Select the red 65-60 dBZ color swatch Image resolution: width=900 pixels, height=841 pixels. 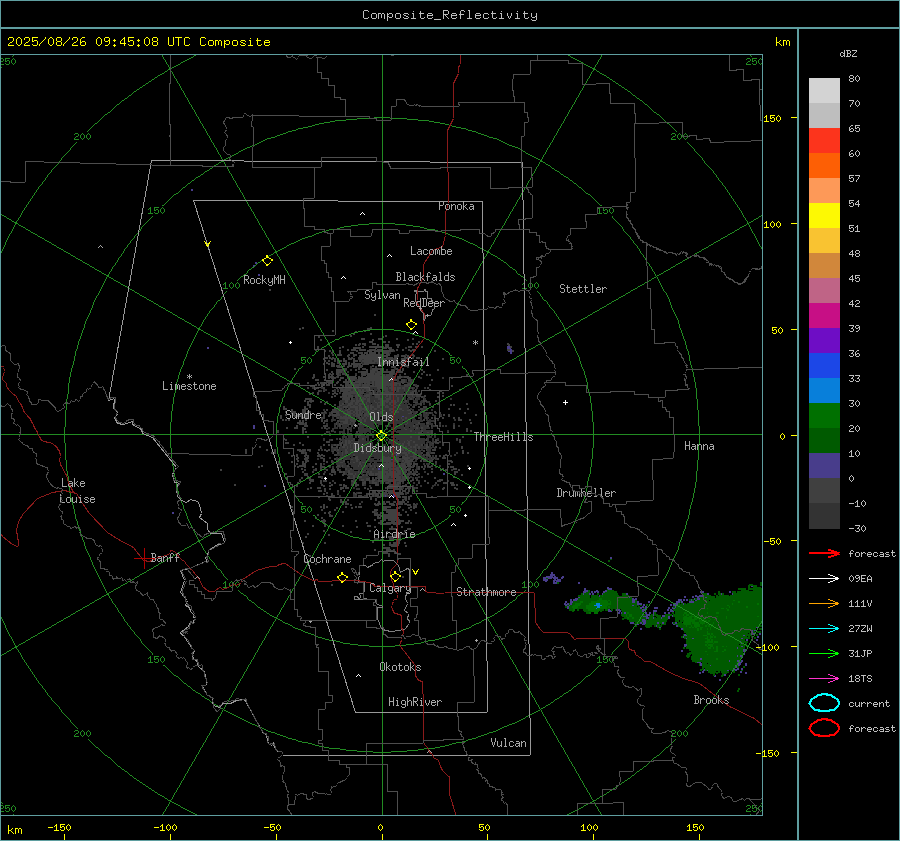point(824,141)
